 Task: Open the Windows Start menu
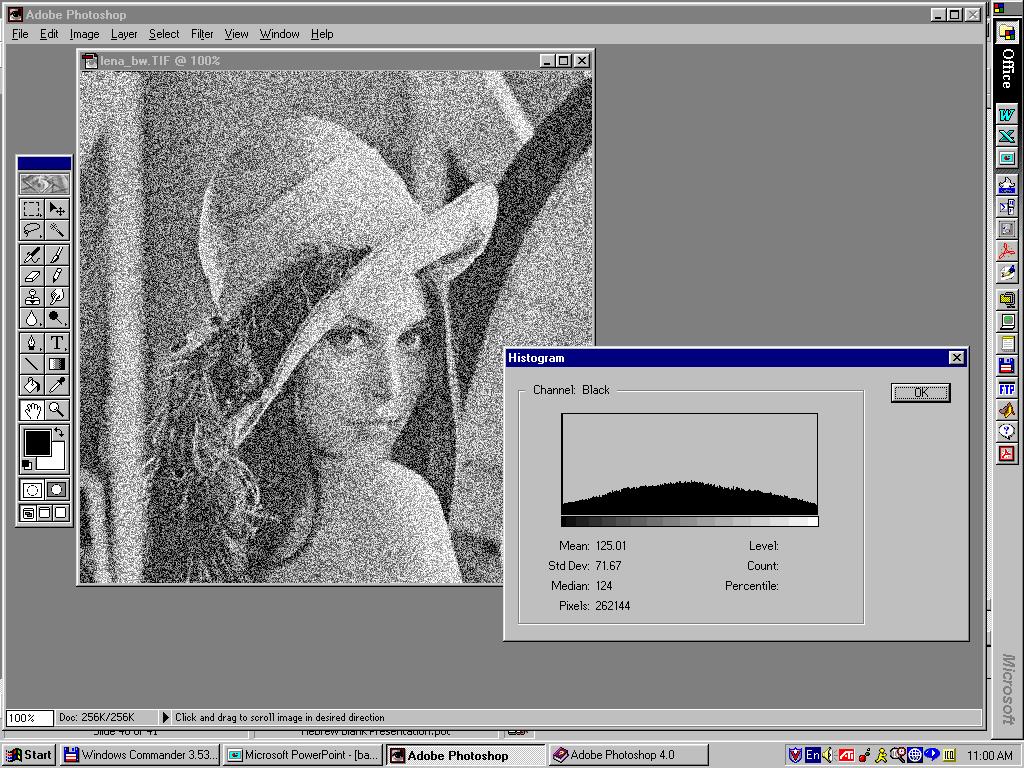29,755
